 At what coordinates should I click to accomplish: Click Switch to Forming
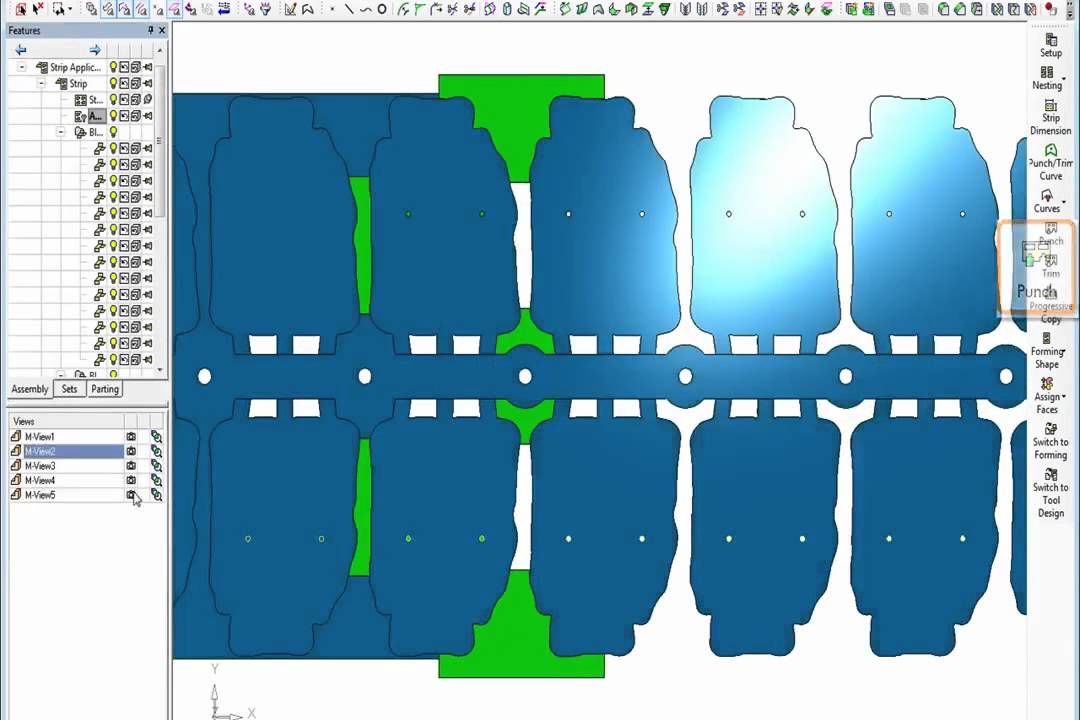pos(1050,441)
